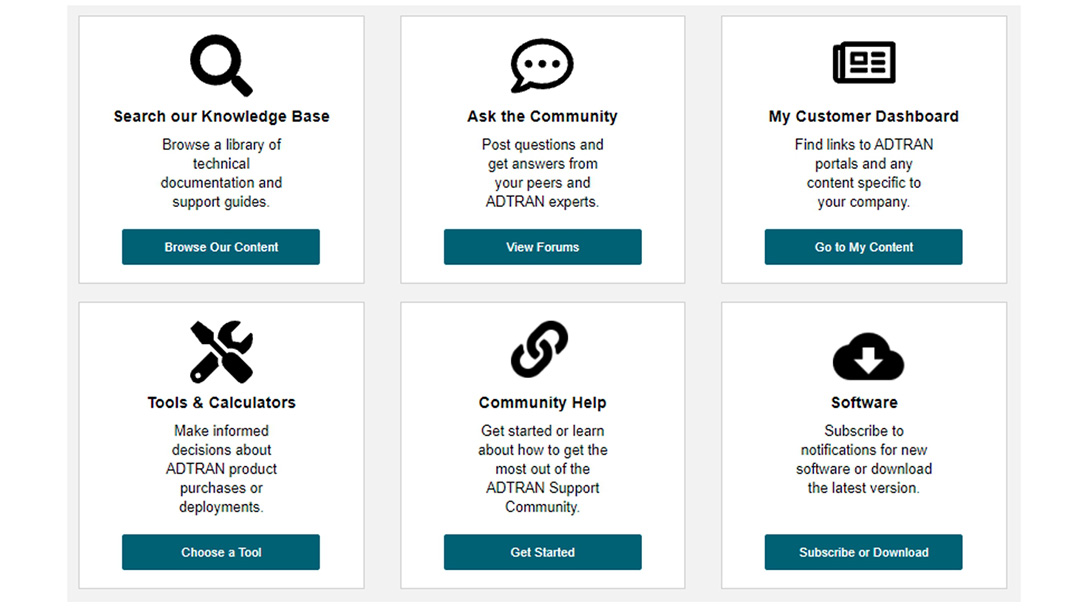Click the Knowledge Base description text

tap(221, 173)
